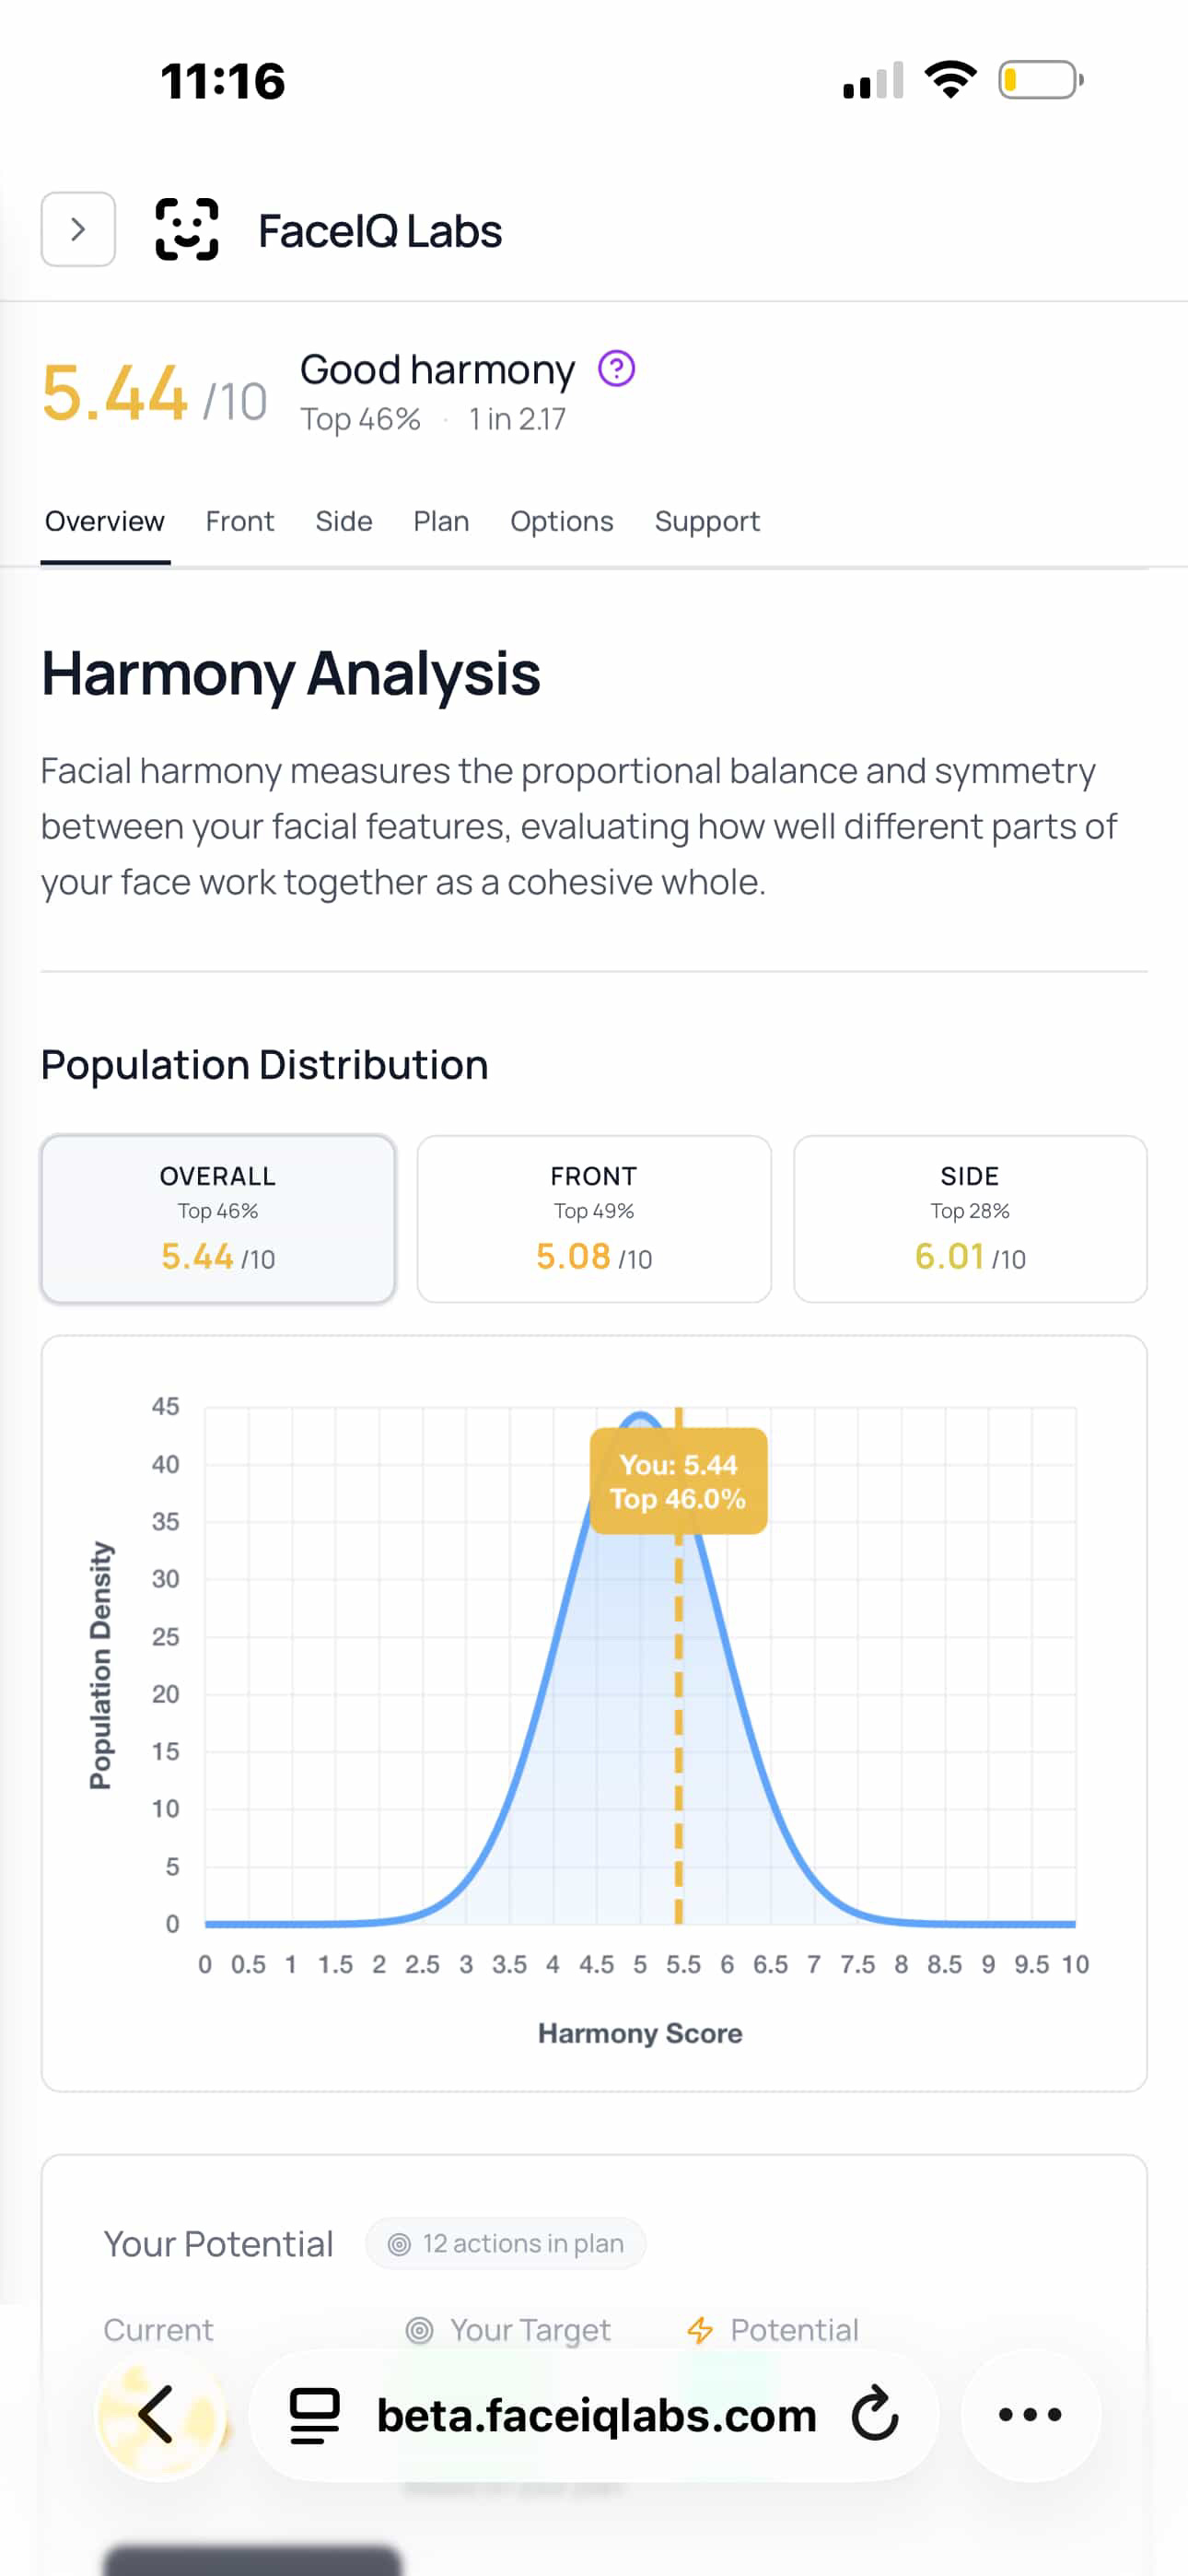1188x2576 pixels.
Task: Select the Overview tab
Action: [x=105, y=522]
